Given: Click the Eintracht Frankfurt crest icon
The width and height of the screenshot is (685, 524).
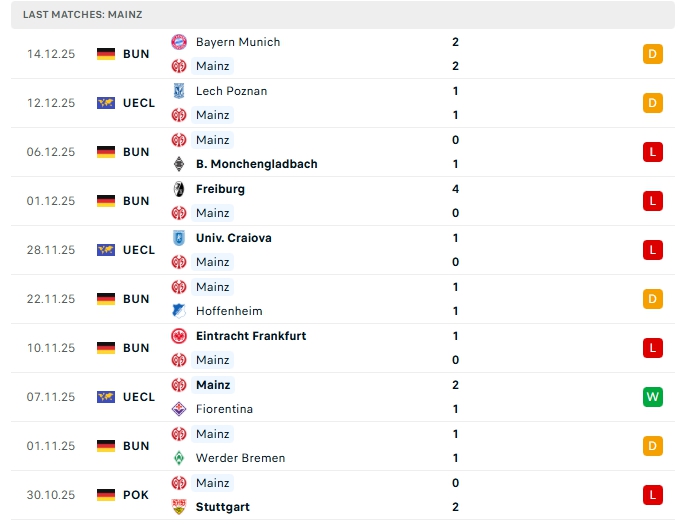Looking at the screenshot, I should [179, 336].
